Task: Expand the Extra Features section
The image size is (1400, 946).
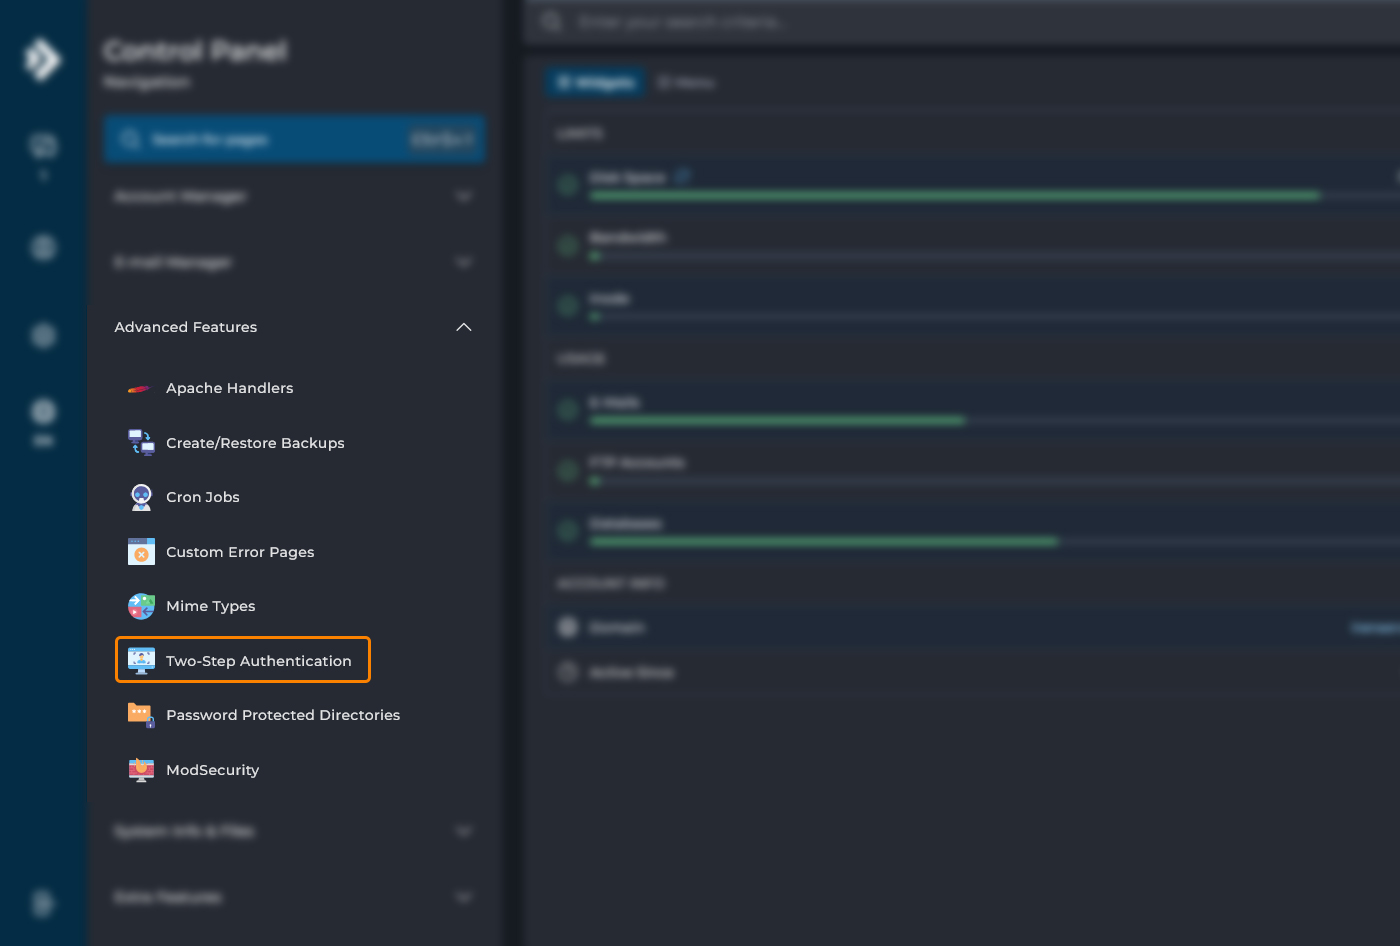Action: pos(463,897)
